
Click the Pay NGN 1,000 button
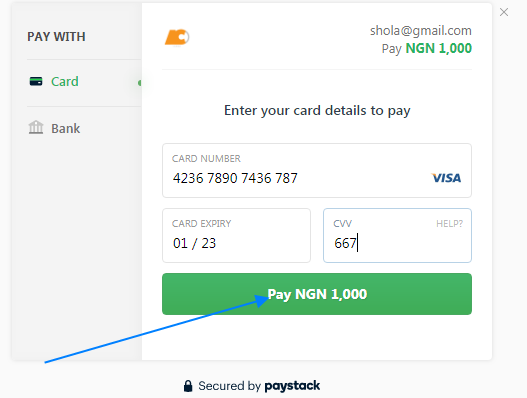coord(317,294)
